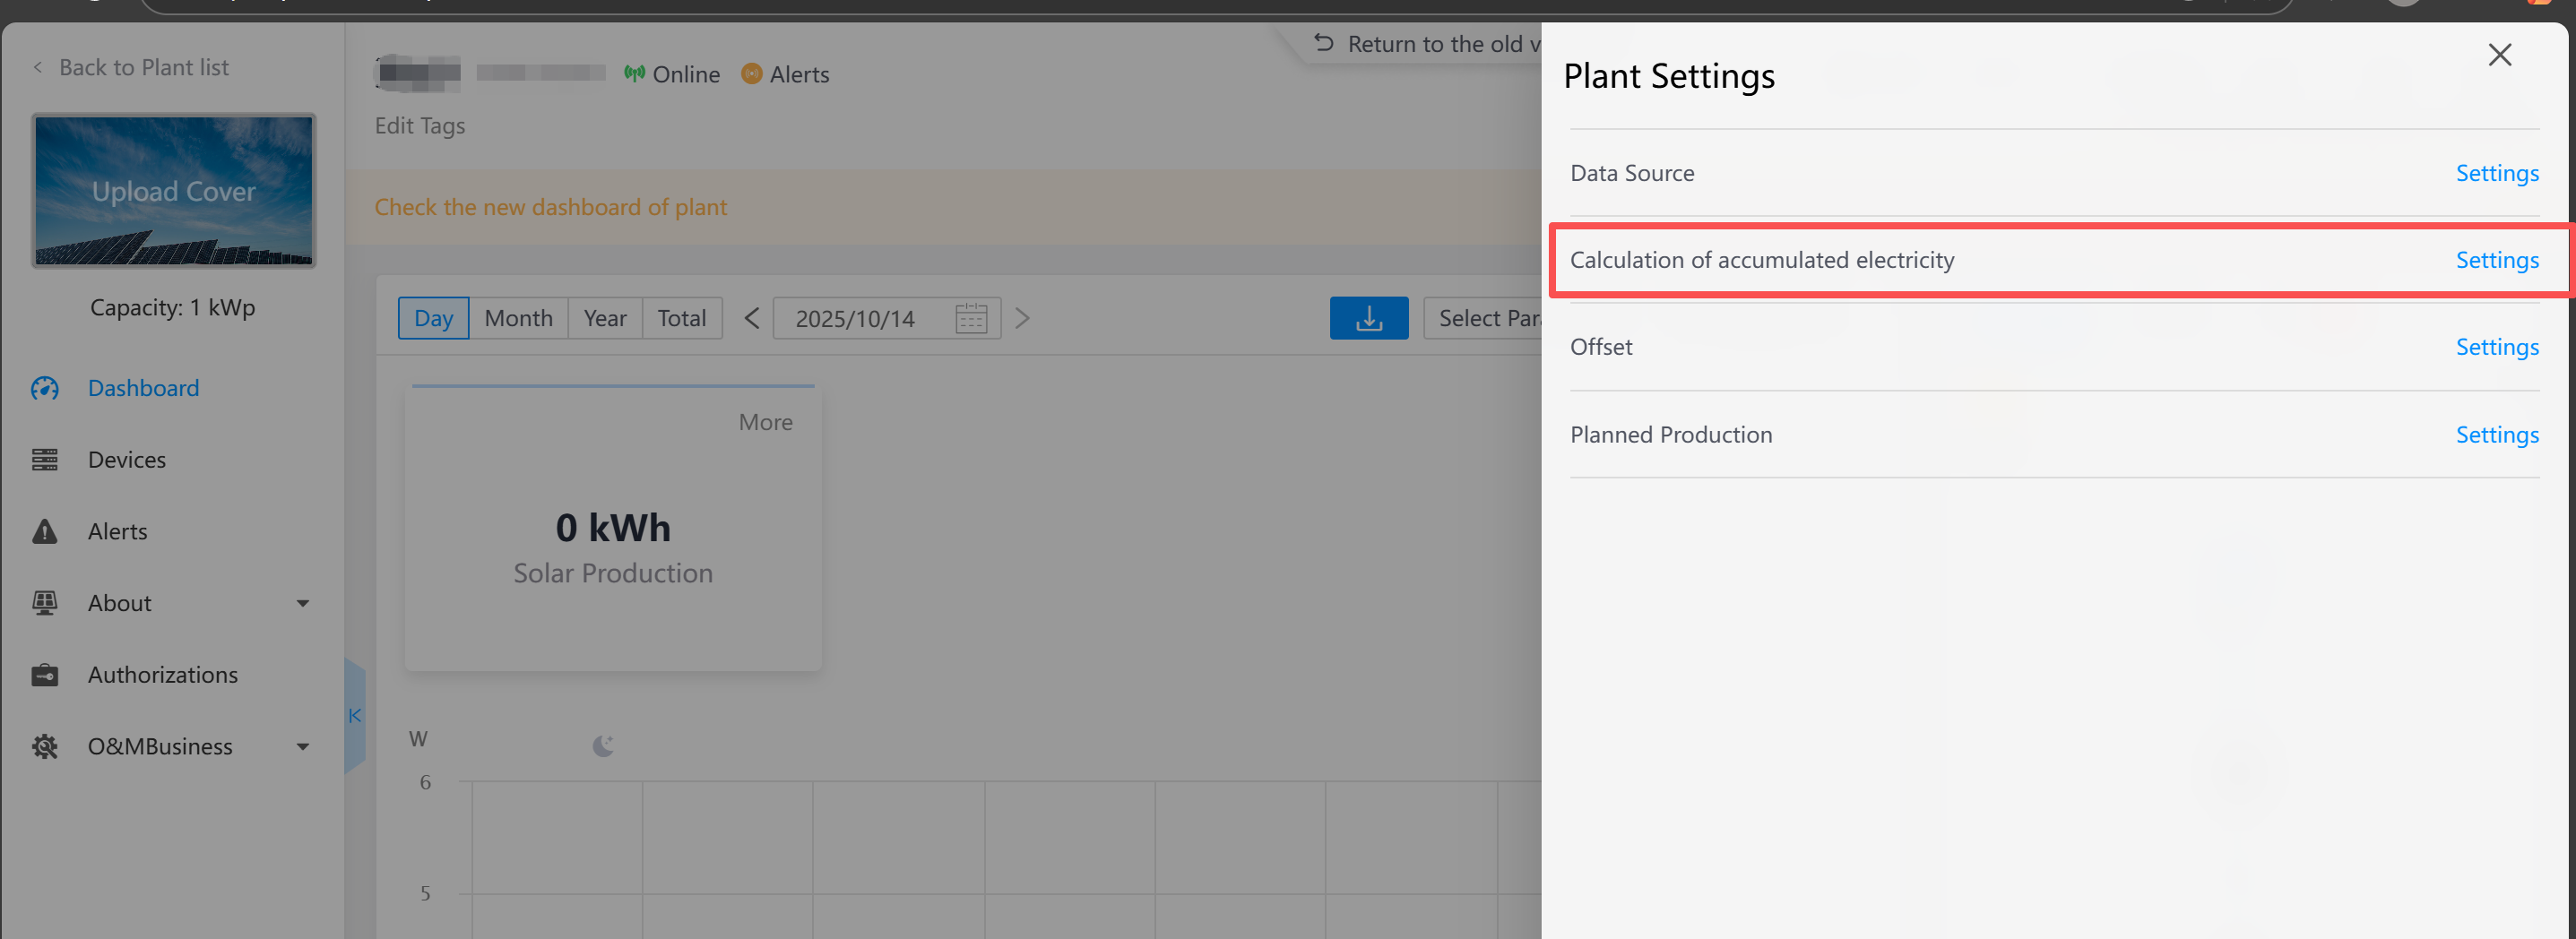Switch to the Month tab
The height and width of the screenshot is (939, 2576).
point(518,318)
